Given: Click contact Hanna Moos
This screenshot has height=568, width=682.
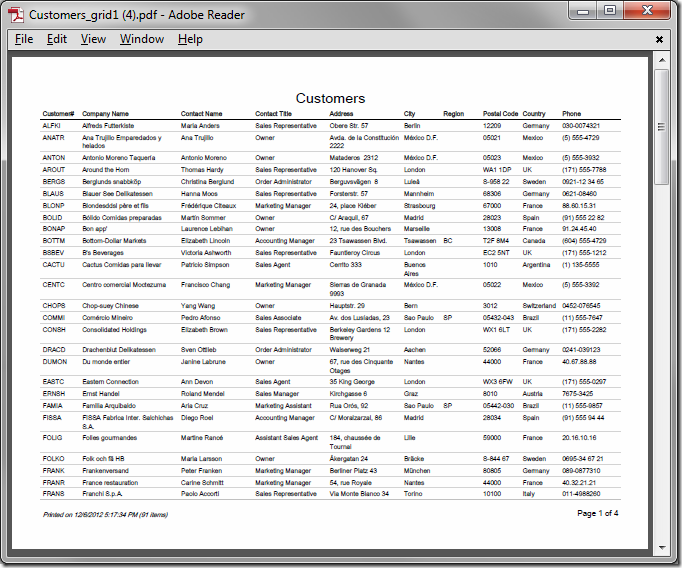Looking at the screenshot, I should 199,194.
